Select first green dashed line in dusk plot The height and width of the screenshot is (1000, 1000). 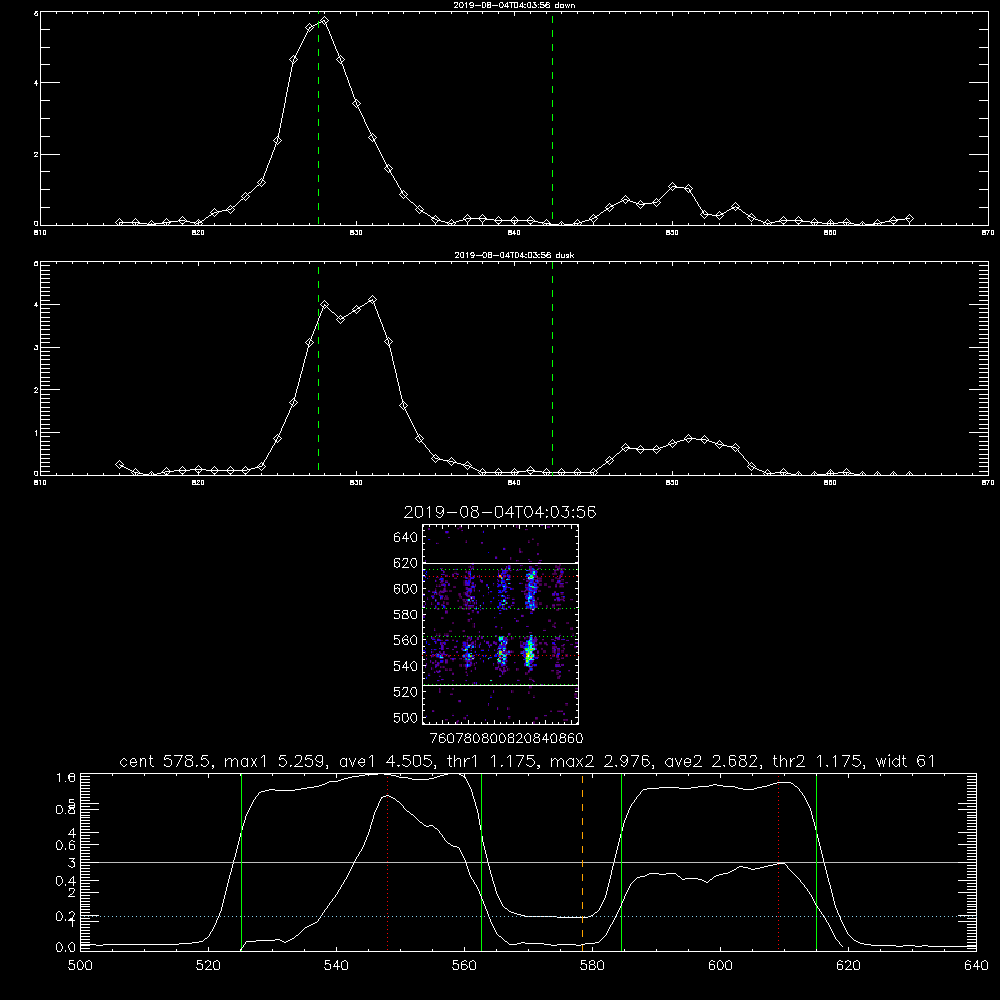tap(318, 368)
